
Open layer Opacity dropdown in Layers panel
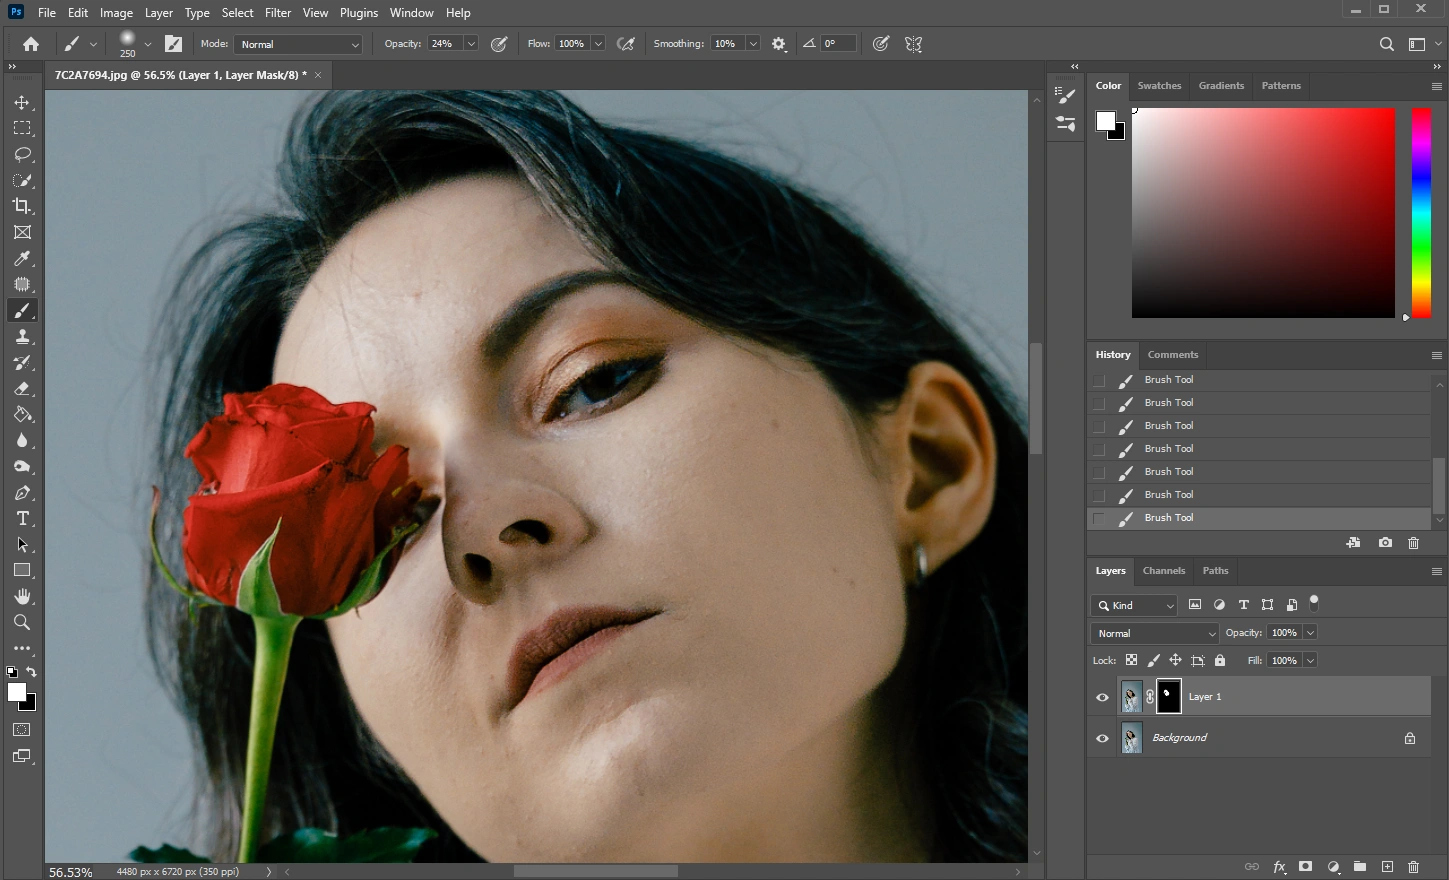(x=1310, y=633)
